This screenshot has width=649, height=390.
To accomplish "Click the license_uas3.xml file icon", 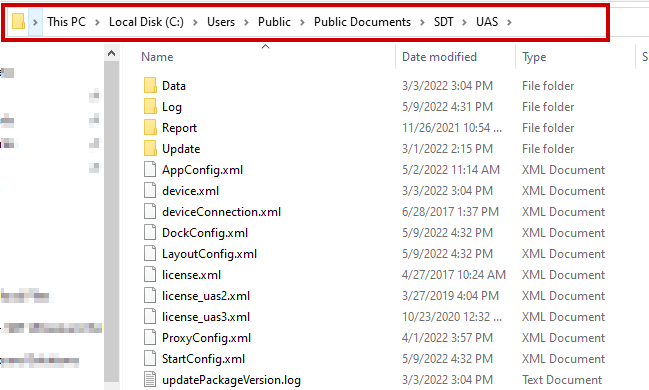I will pyautogui.click(x=150, y=316).
